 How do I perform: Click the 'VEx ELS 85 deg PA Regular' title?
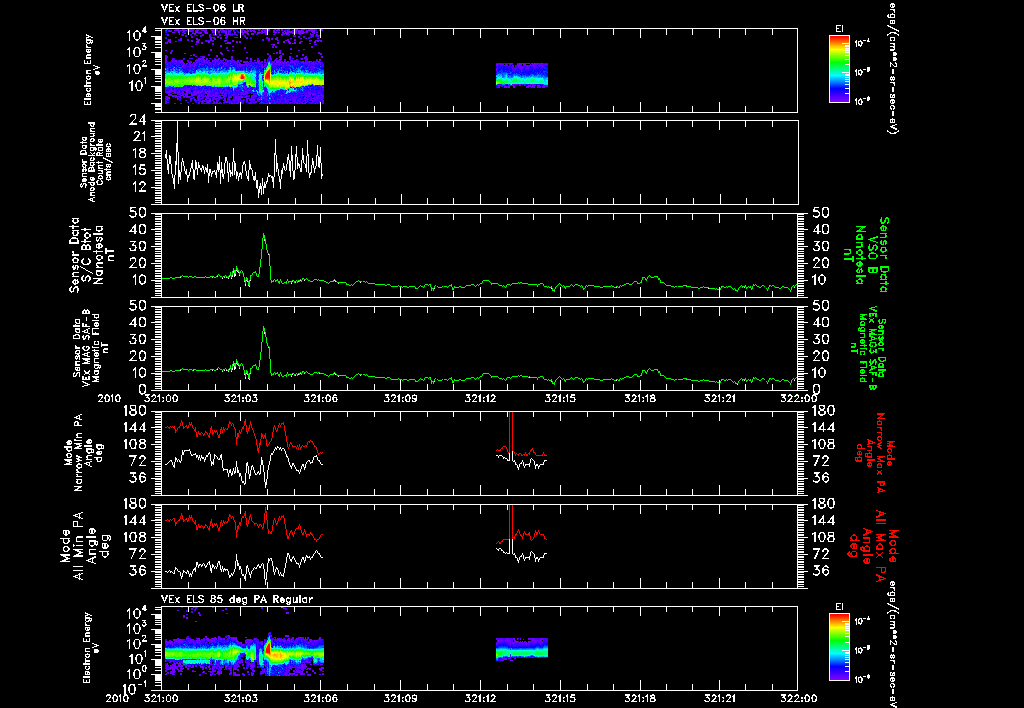(x=237, y=599)
